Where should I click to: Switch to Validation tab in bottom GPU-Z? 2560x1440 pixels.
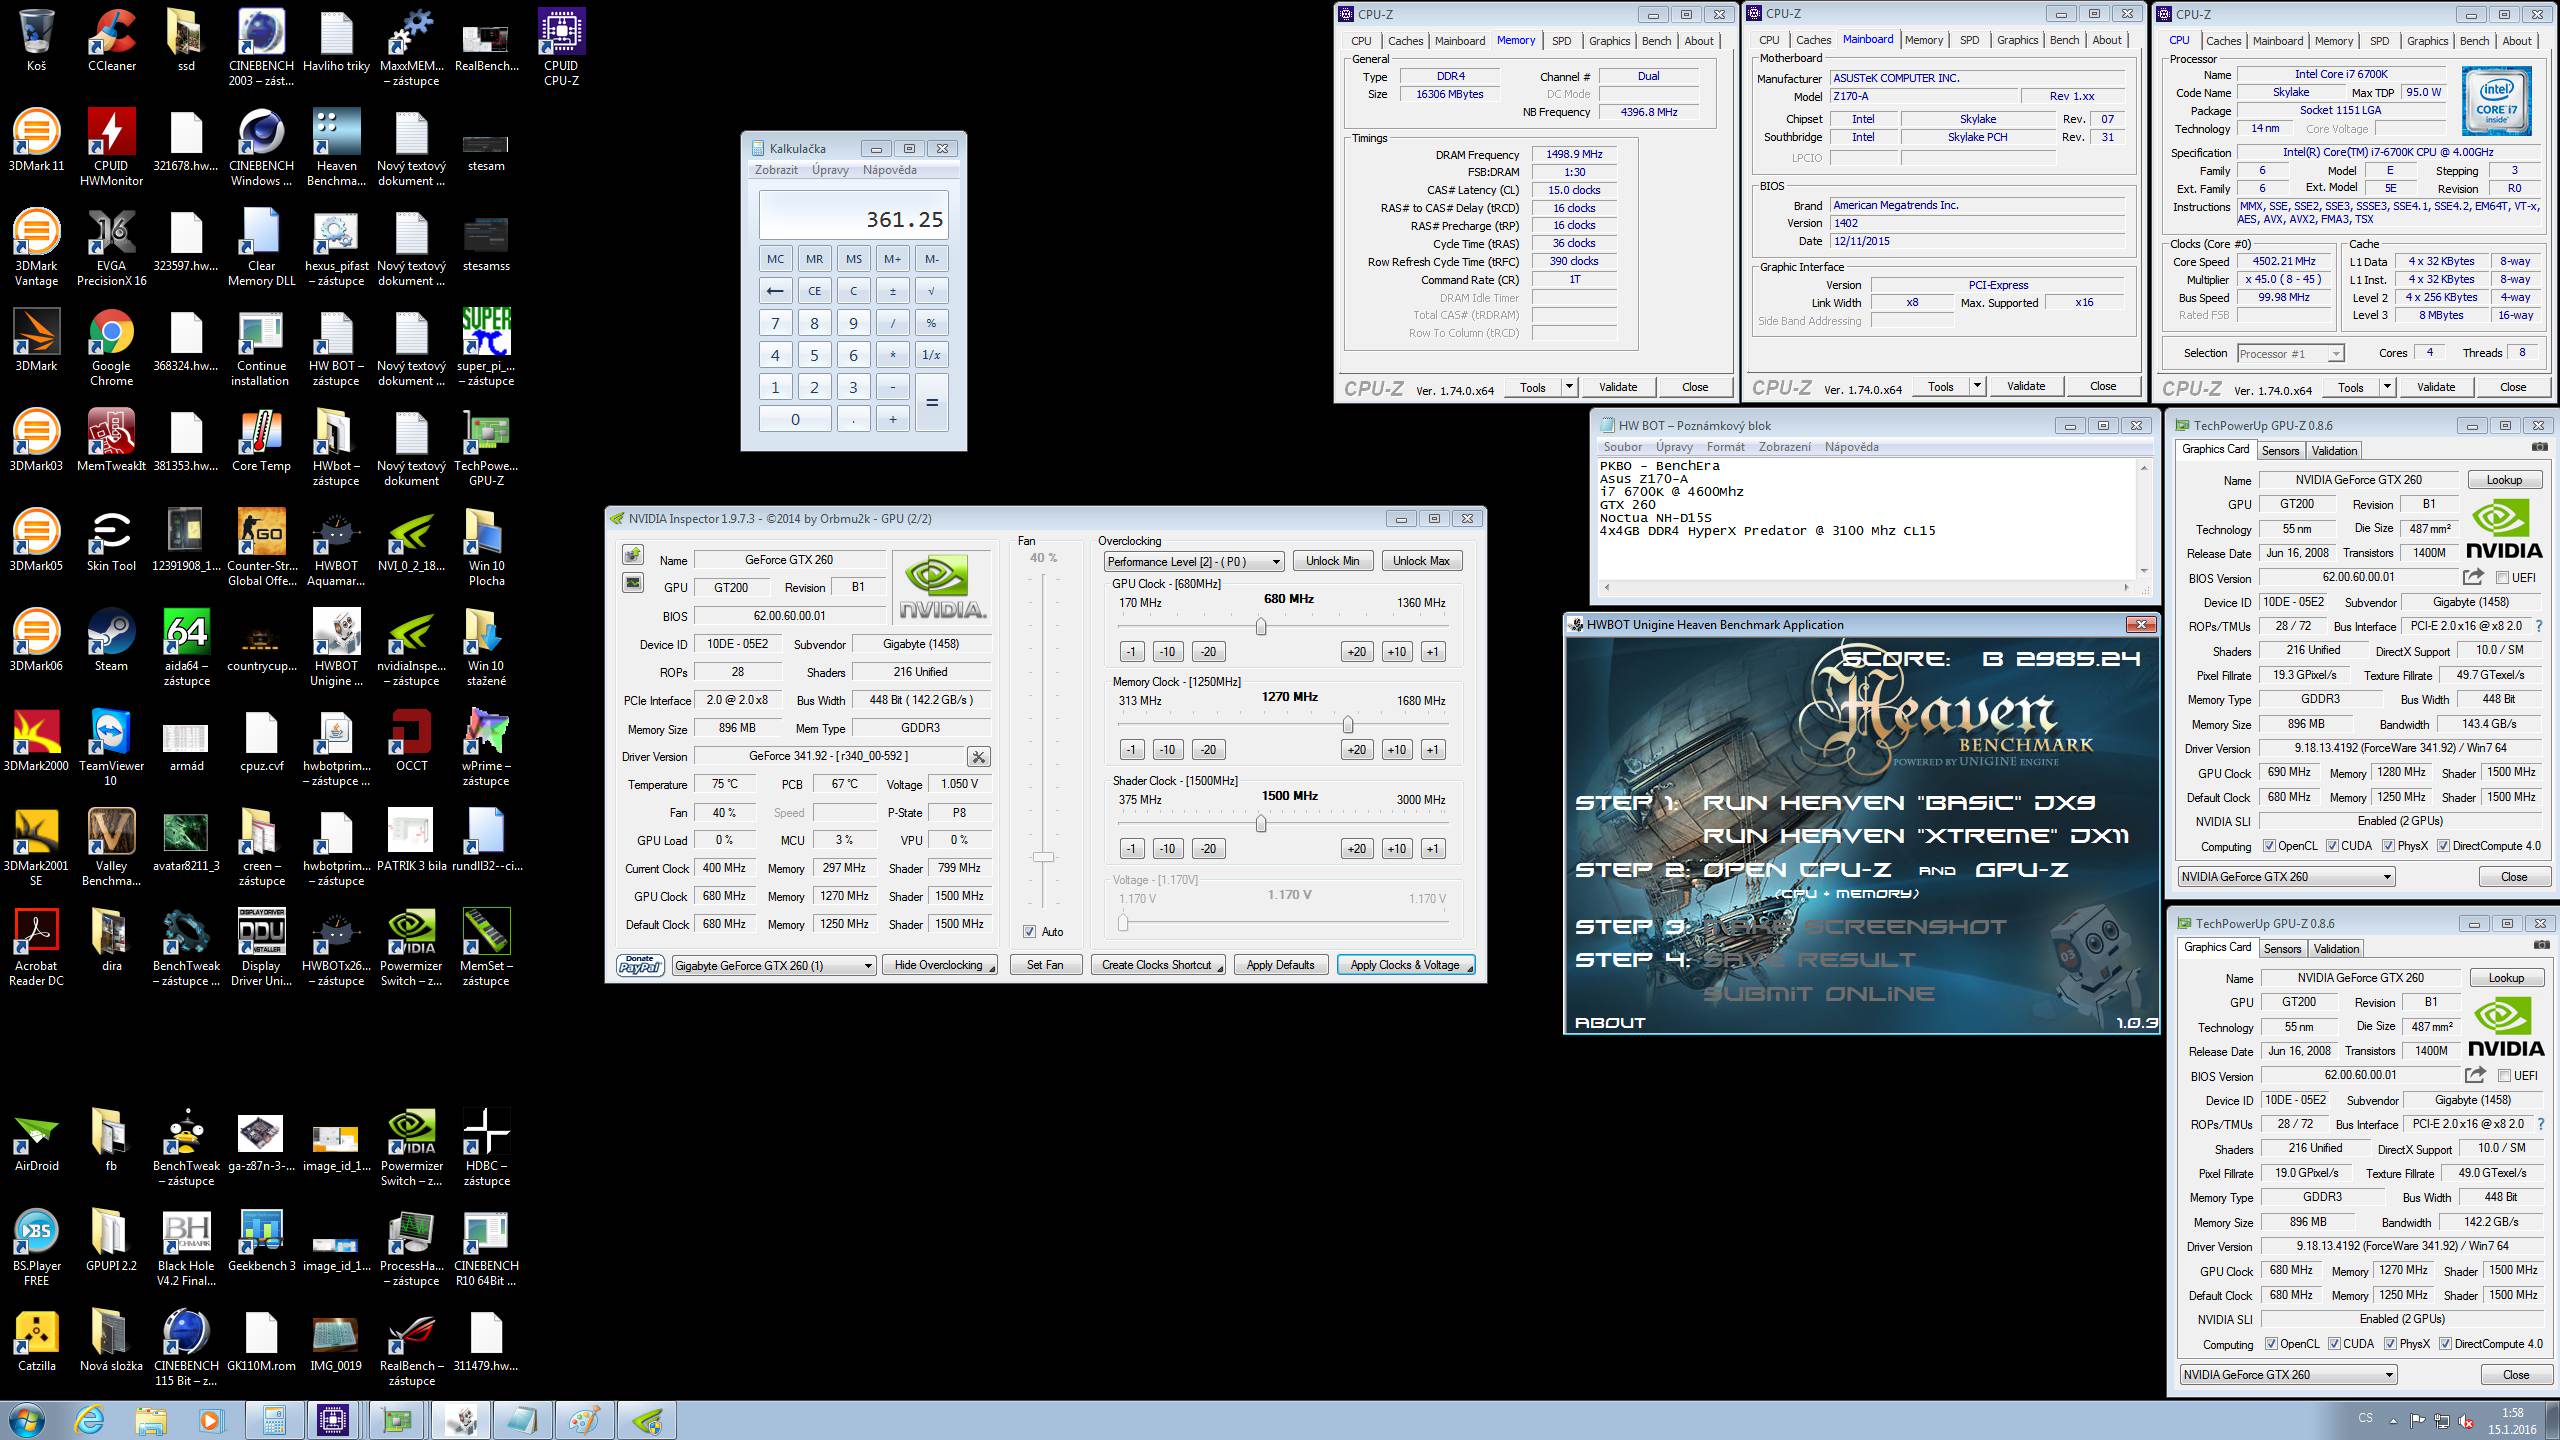(x=2337, y=949)
